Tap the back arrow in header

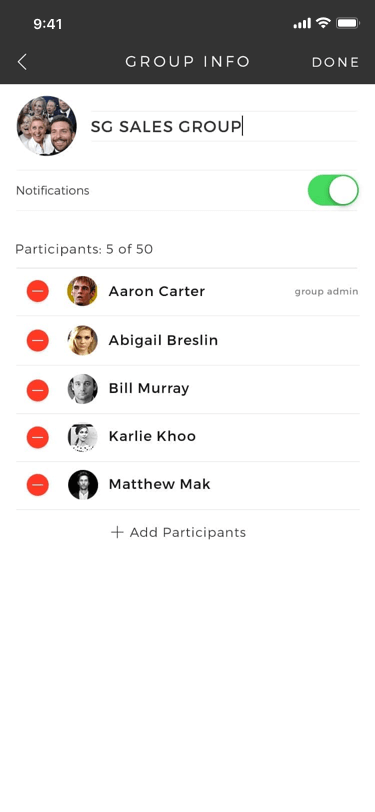pos(22,62)
